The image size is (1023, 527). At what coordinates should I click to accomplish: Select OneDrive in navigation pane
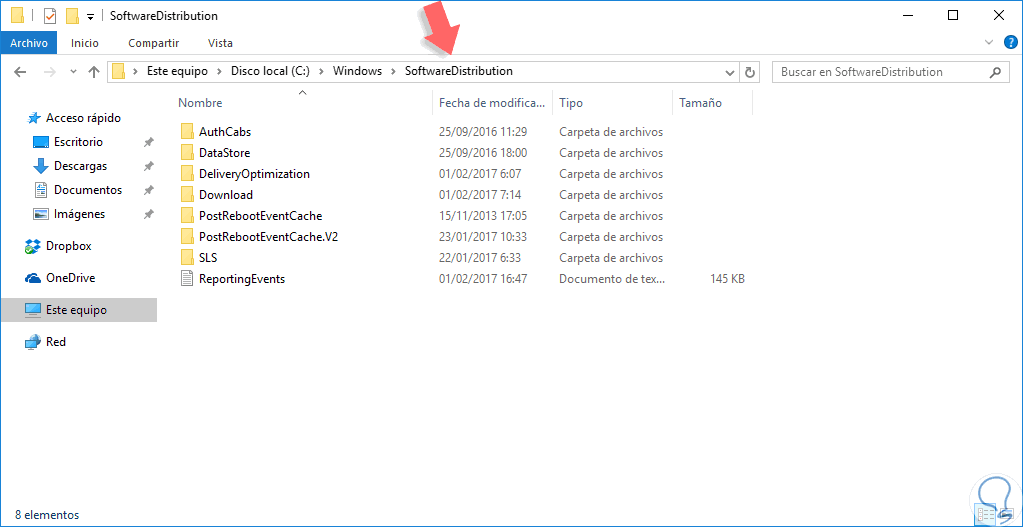tap(70, 278)
